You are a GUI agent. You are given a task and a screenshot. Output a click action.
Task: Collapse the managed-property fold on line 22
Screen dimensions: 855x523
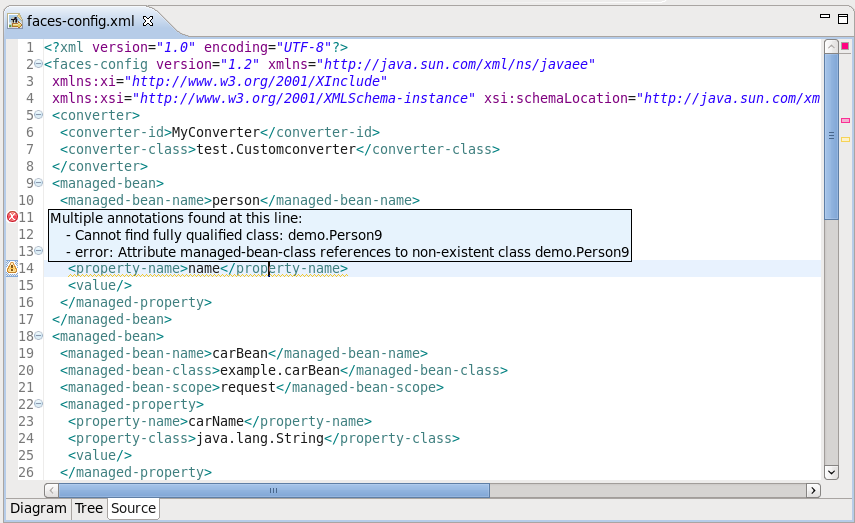point(39,404)
